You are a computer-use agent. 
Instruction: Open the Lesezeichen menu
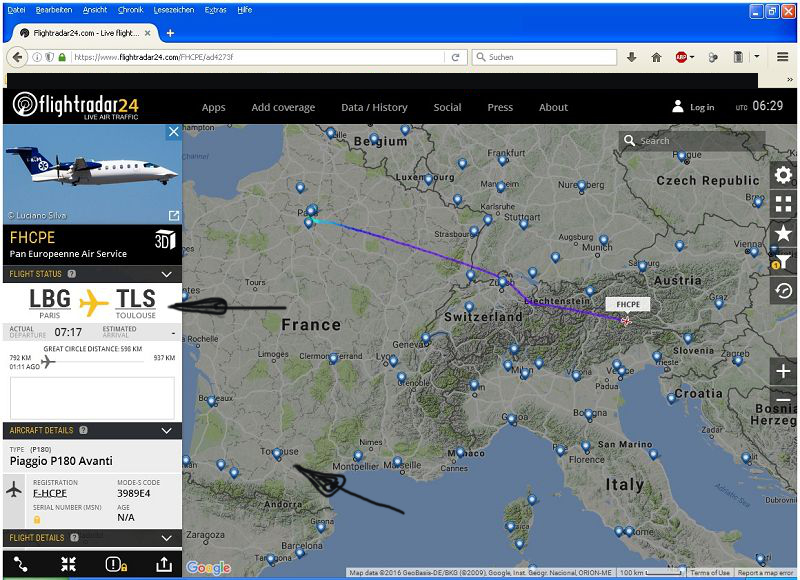pyautogui.click(x=173, y=10)
